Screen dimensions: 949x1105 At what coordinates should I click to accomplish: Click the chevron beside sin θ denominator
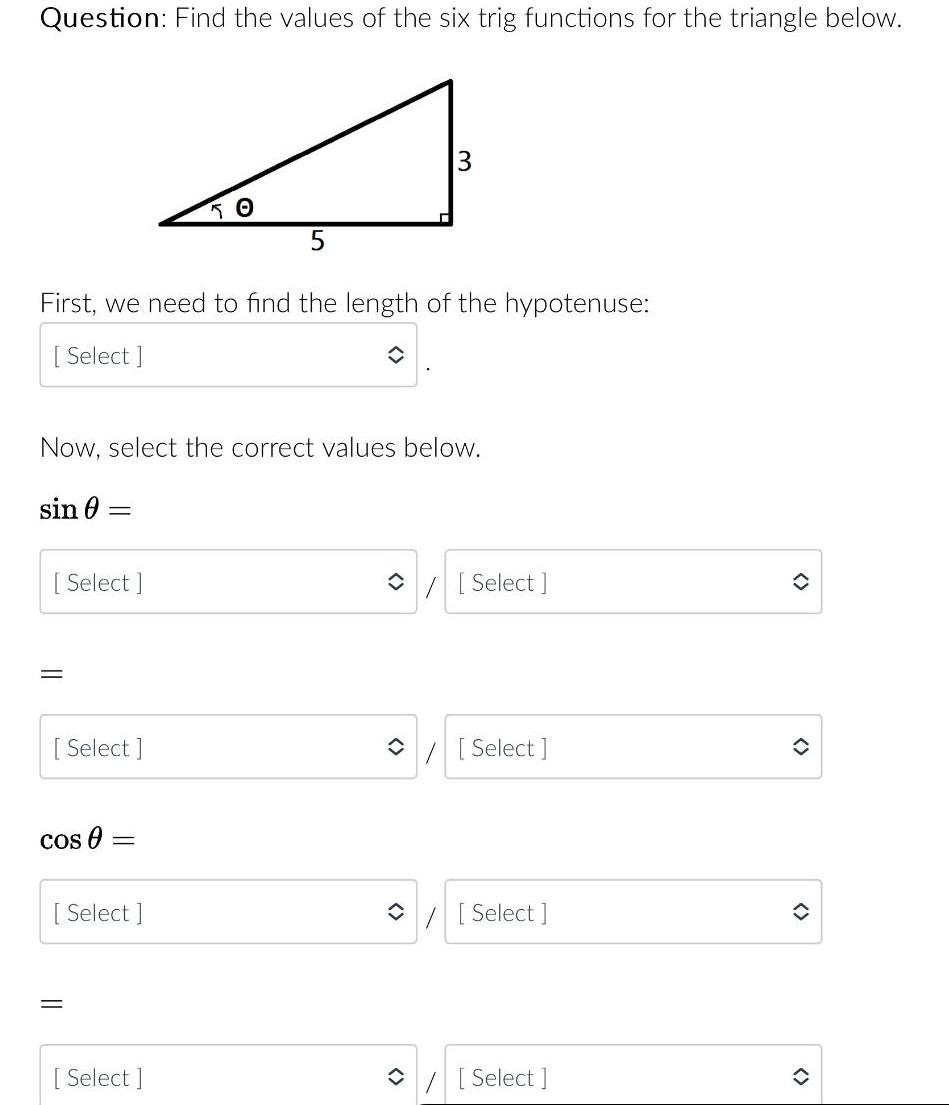(801, 581)
